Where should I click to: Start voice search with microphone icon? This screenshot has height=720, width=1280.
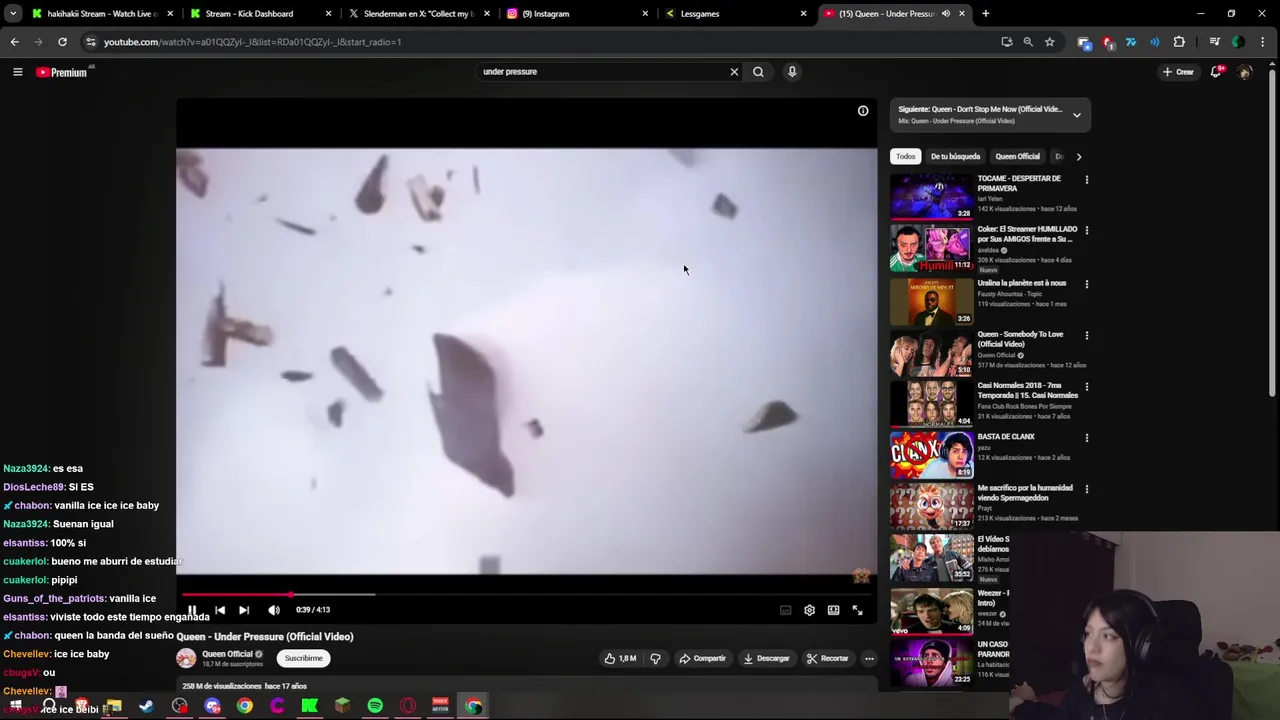tap(792, 72)
